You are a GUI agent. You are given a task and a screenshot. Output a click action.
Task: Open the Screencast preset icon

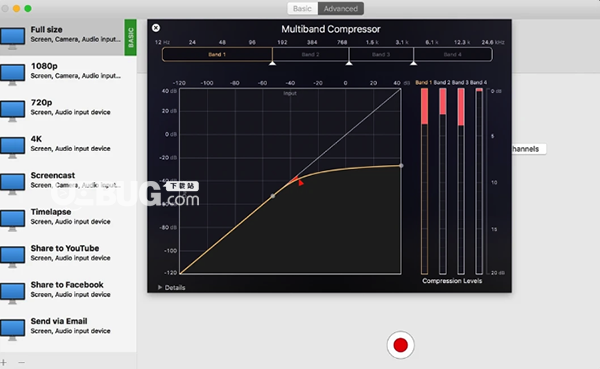[12, 183]
